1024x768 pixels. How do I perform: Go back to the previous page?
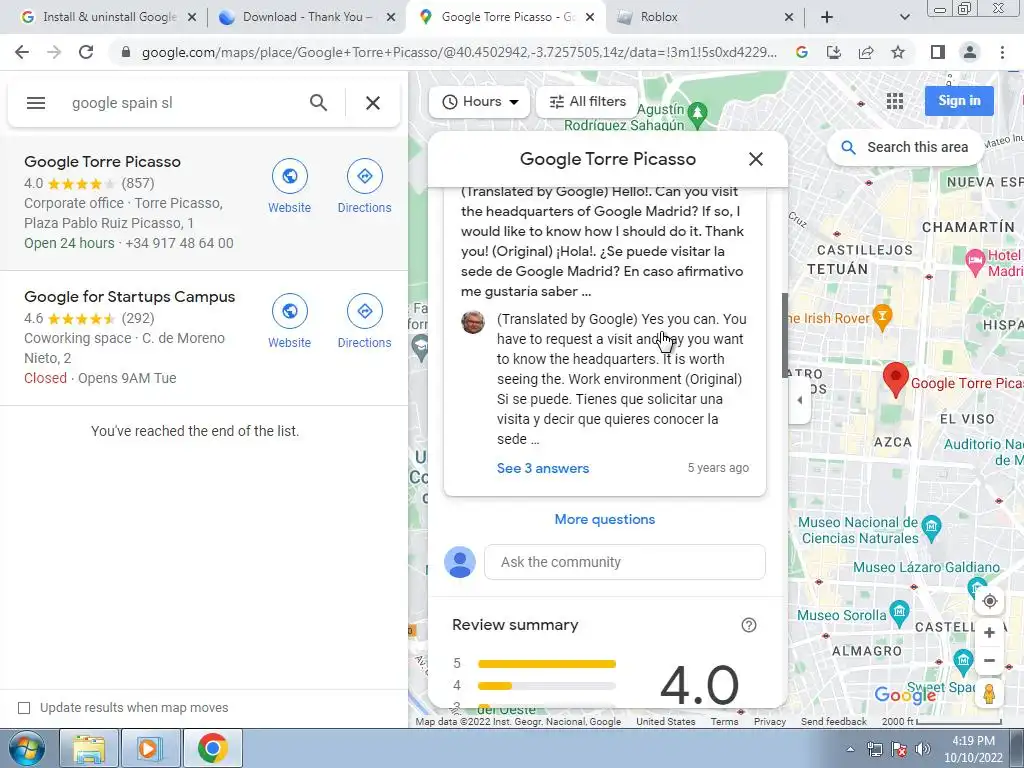point(22,52)
